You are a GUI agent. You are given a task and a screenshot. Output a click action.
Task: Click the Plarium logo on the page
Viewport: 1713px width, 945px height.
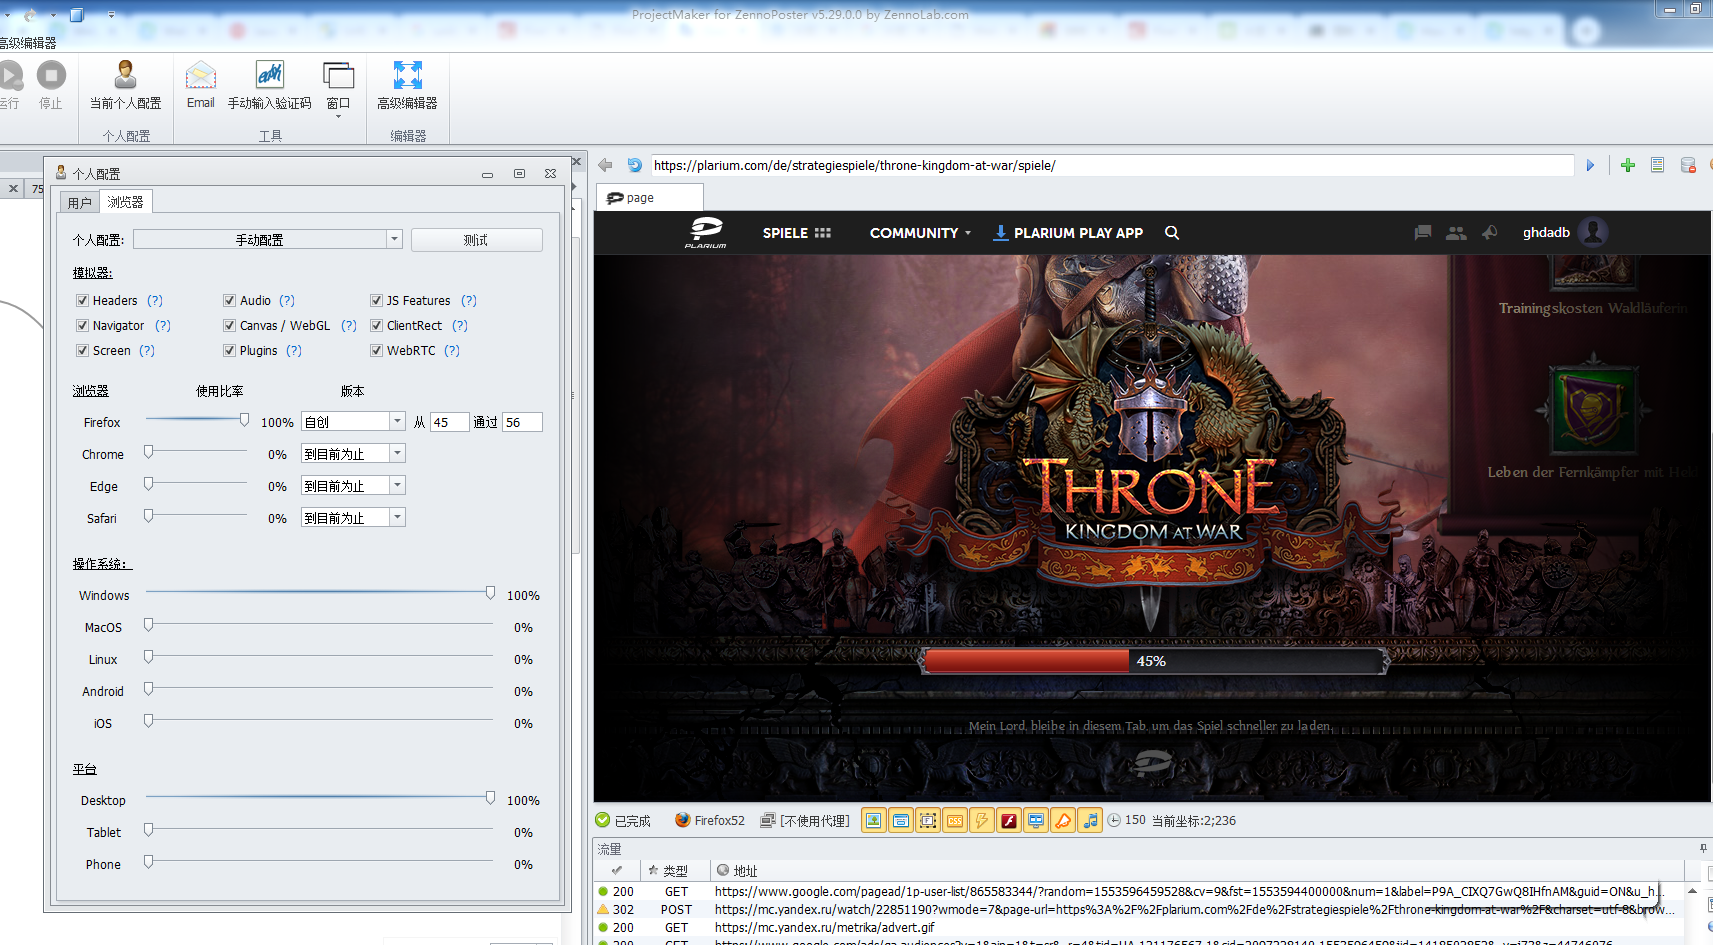point(706,232)
